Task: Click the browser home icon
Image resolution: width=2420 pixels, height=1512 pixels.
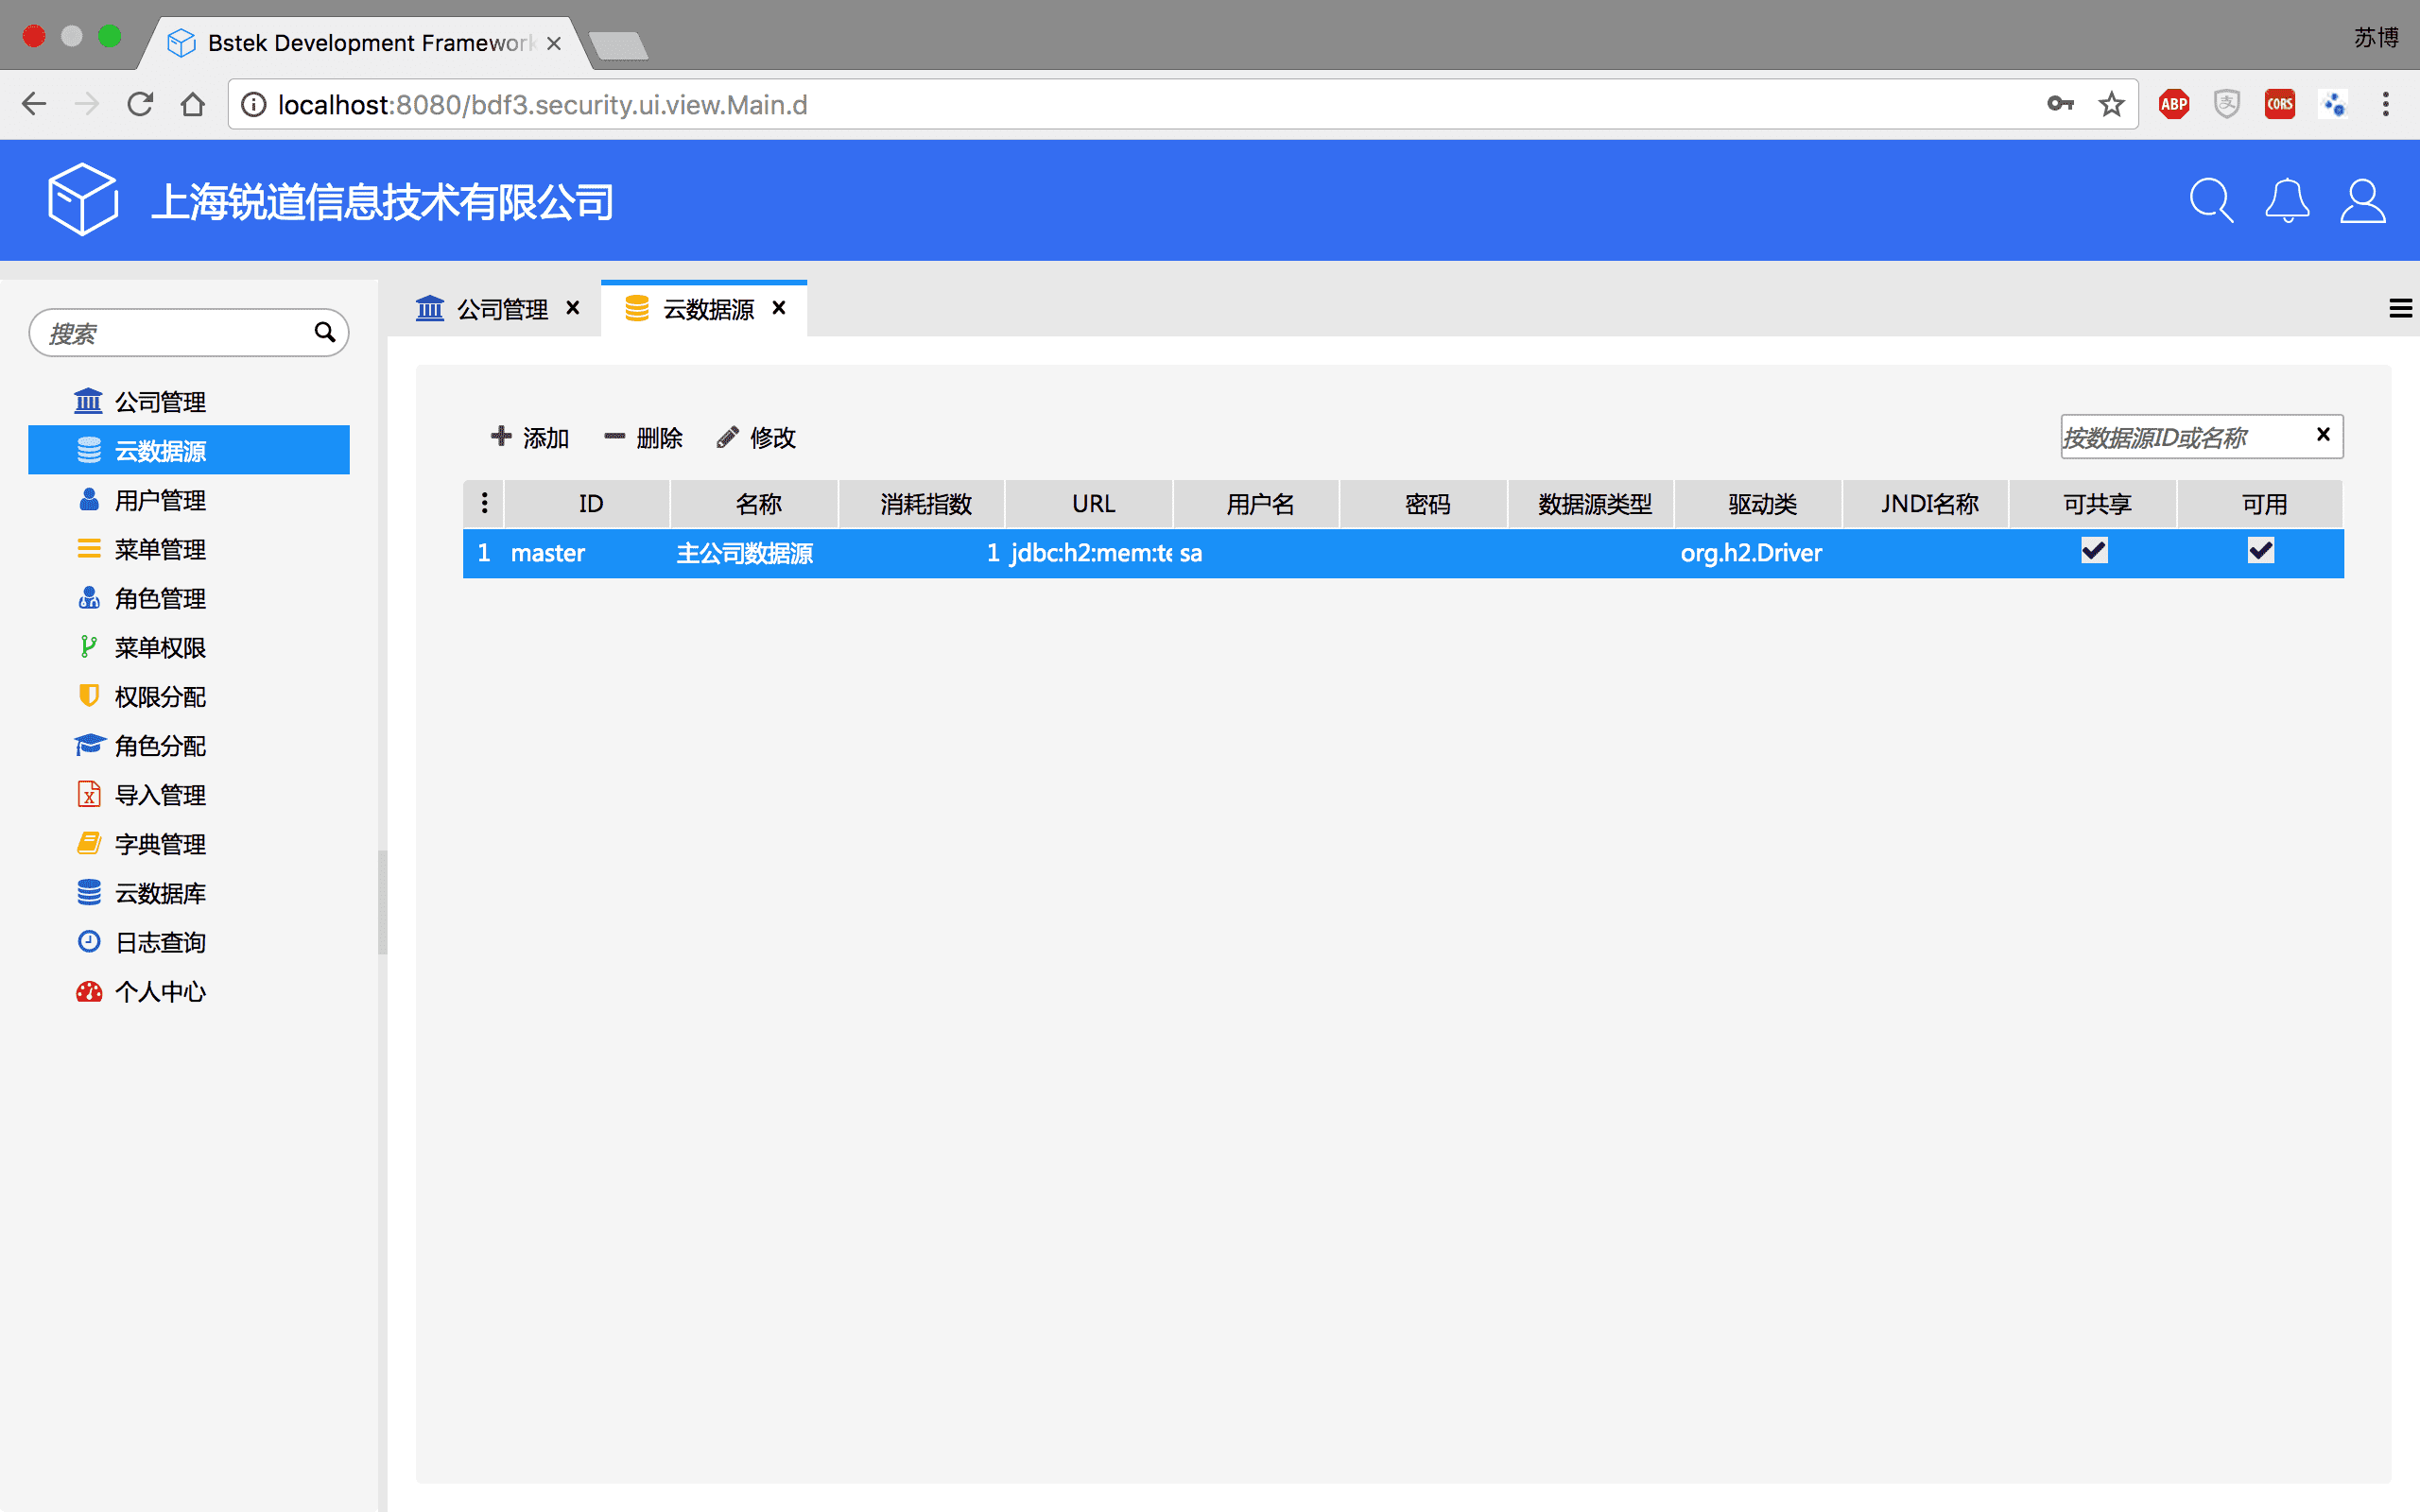Action: 193,104
